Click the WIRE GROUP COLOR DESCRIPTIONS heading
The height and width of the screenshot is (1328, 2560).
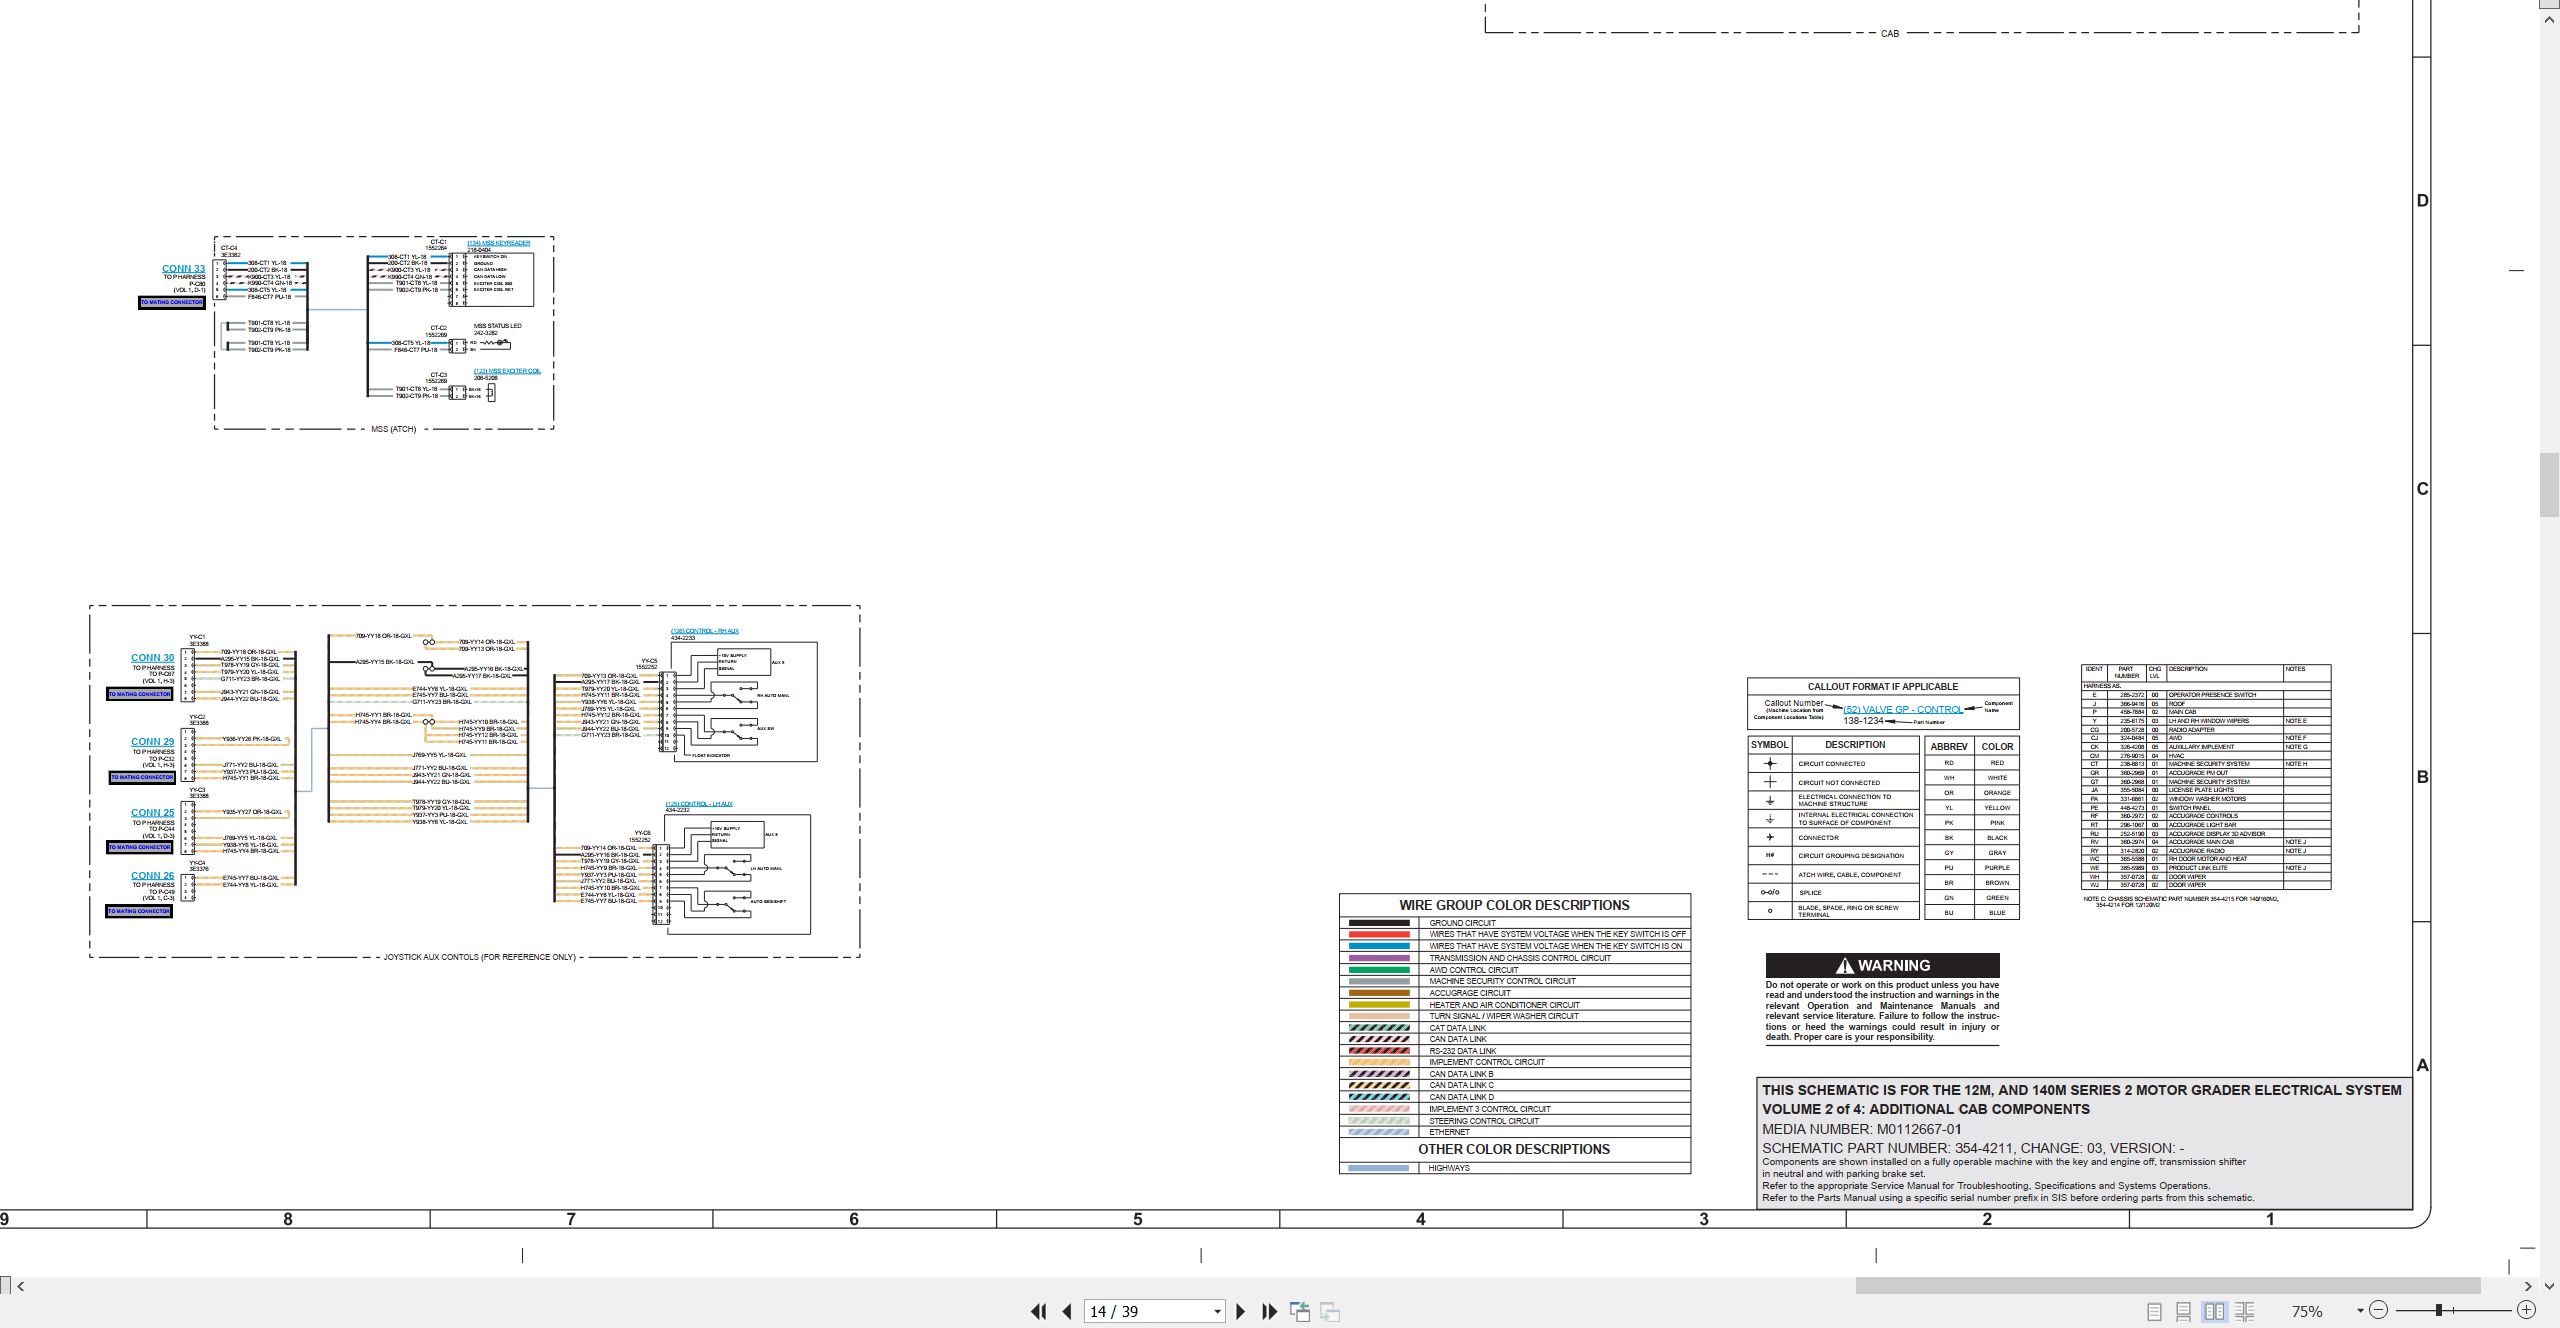[x=1514, y=905]
